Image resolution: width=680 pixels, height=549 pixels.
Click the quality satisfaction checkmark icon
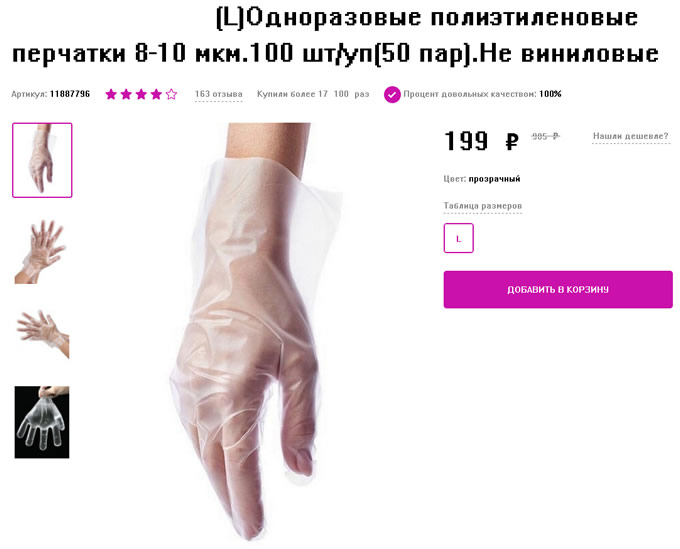(x=392, y=94)
